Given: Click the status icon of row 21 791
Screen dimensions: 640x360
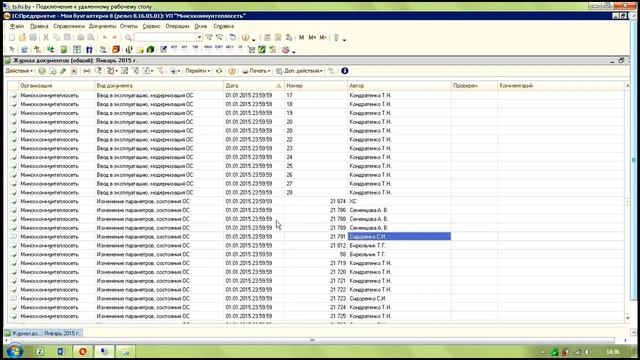Looking at the screenshot, I should [13, 236].
